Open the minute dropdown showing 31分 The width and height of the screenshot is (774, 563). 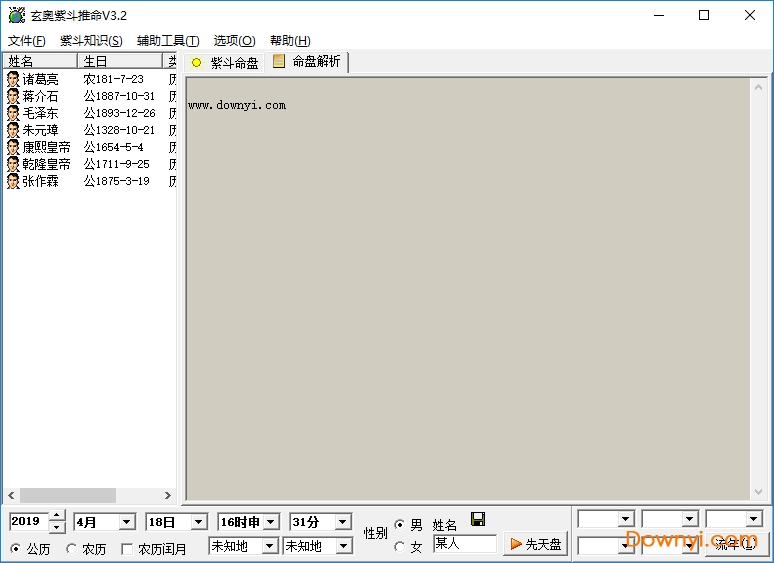342,522
